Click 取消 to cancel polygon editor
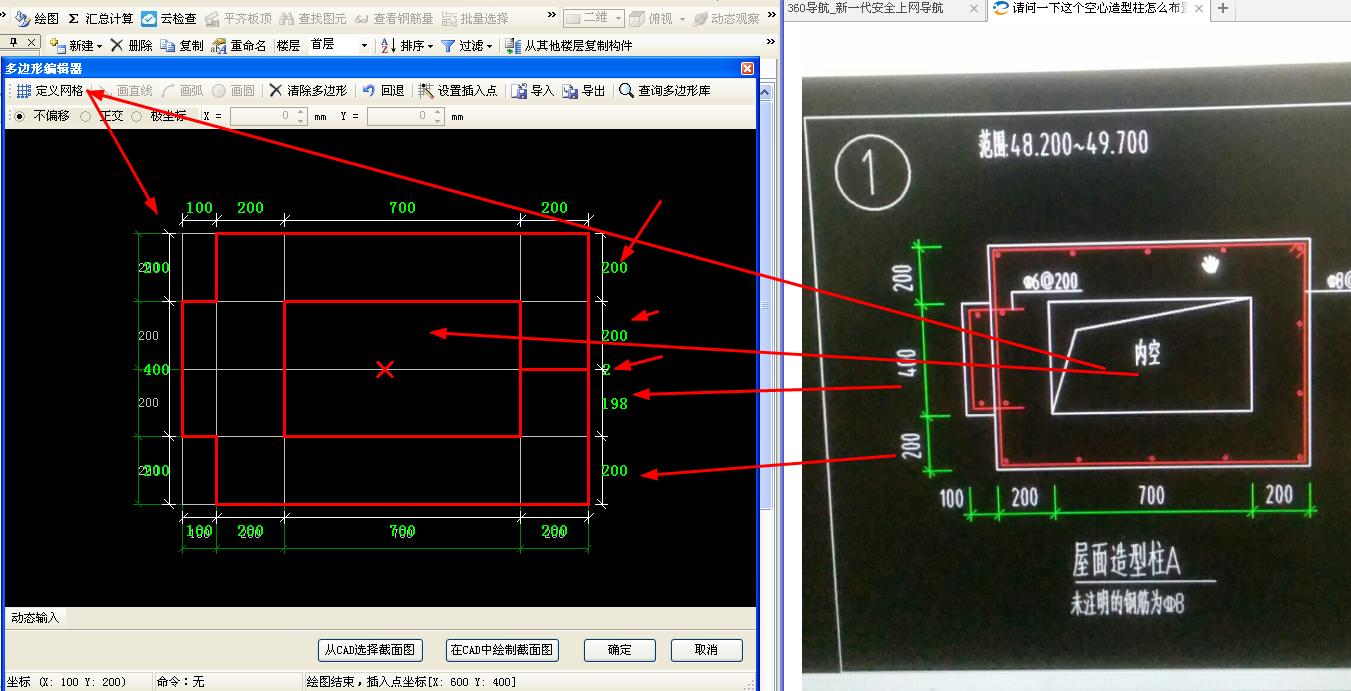This screenshot has height=691, width=1351. (x=706, y=650)
